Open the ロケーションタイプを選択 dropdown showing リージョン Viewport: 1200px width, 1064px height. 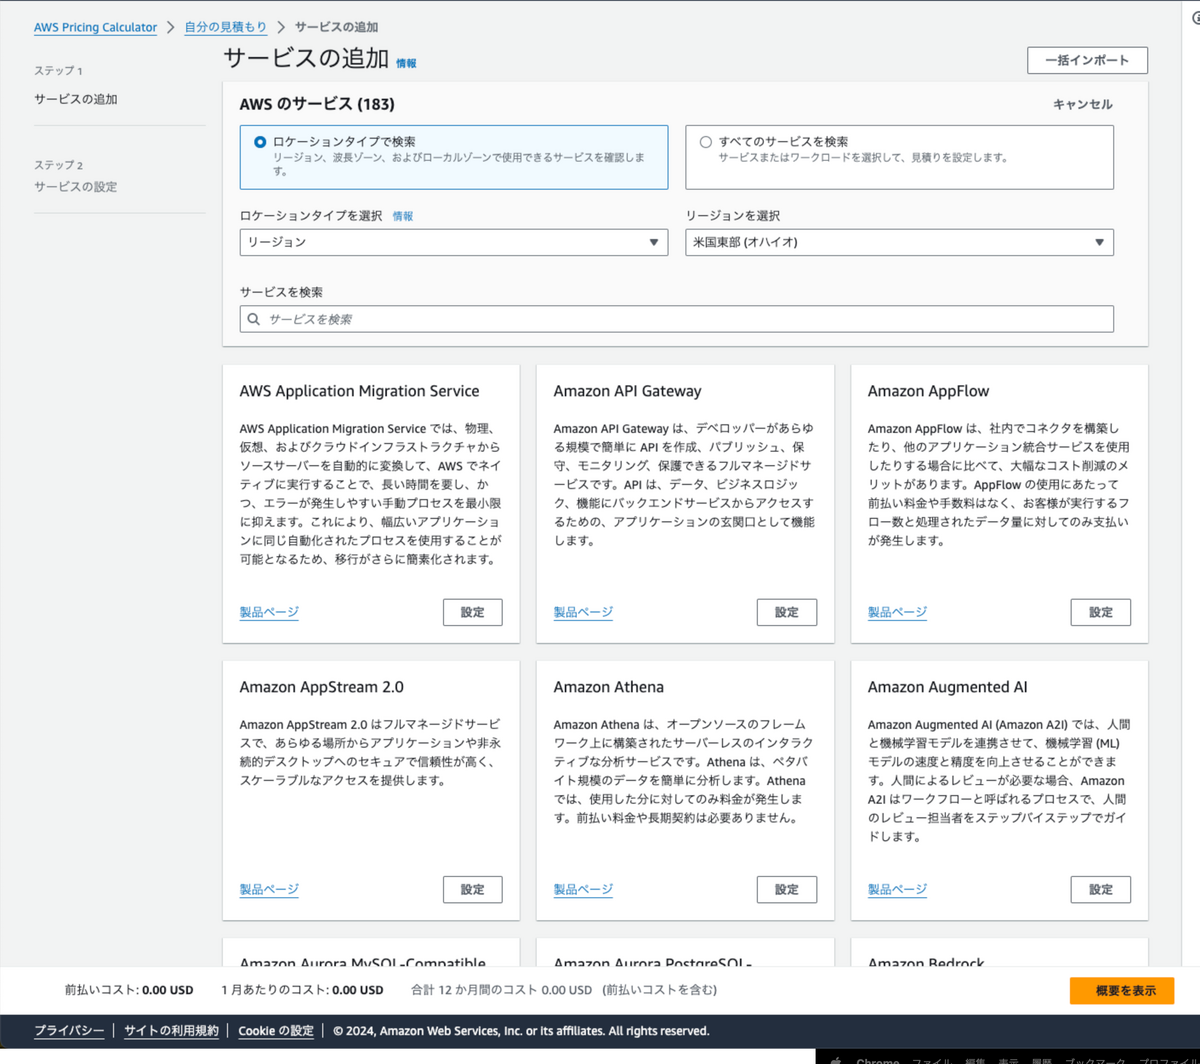pyautogui.click(x=454, y=242)
